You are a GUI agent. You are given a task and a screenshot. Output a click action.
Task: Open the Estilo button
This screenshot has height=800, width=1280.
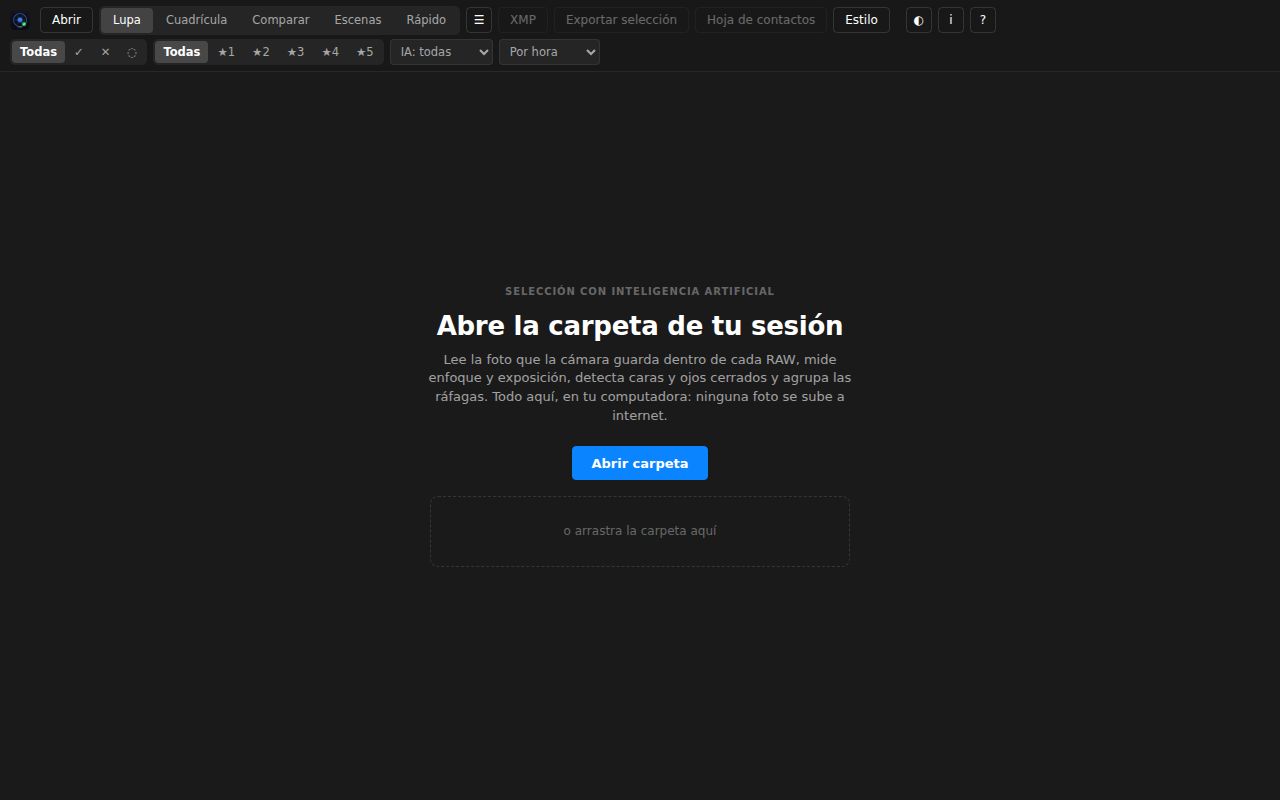click(862, 20)
